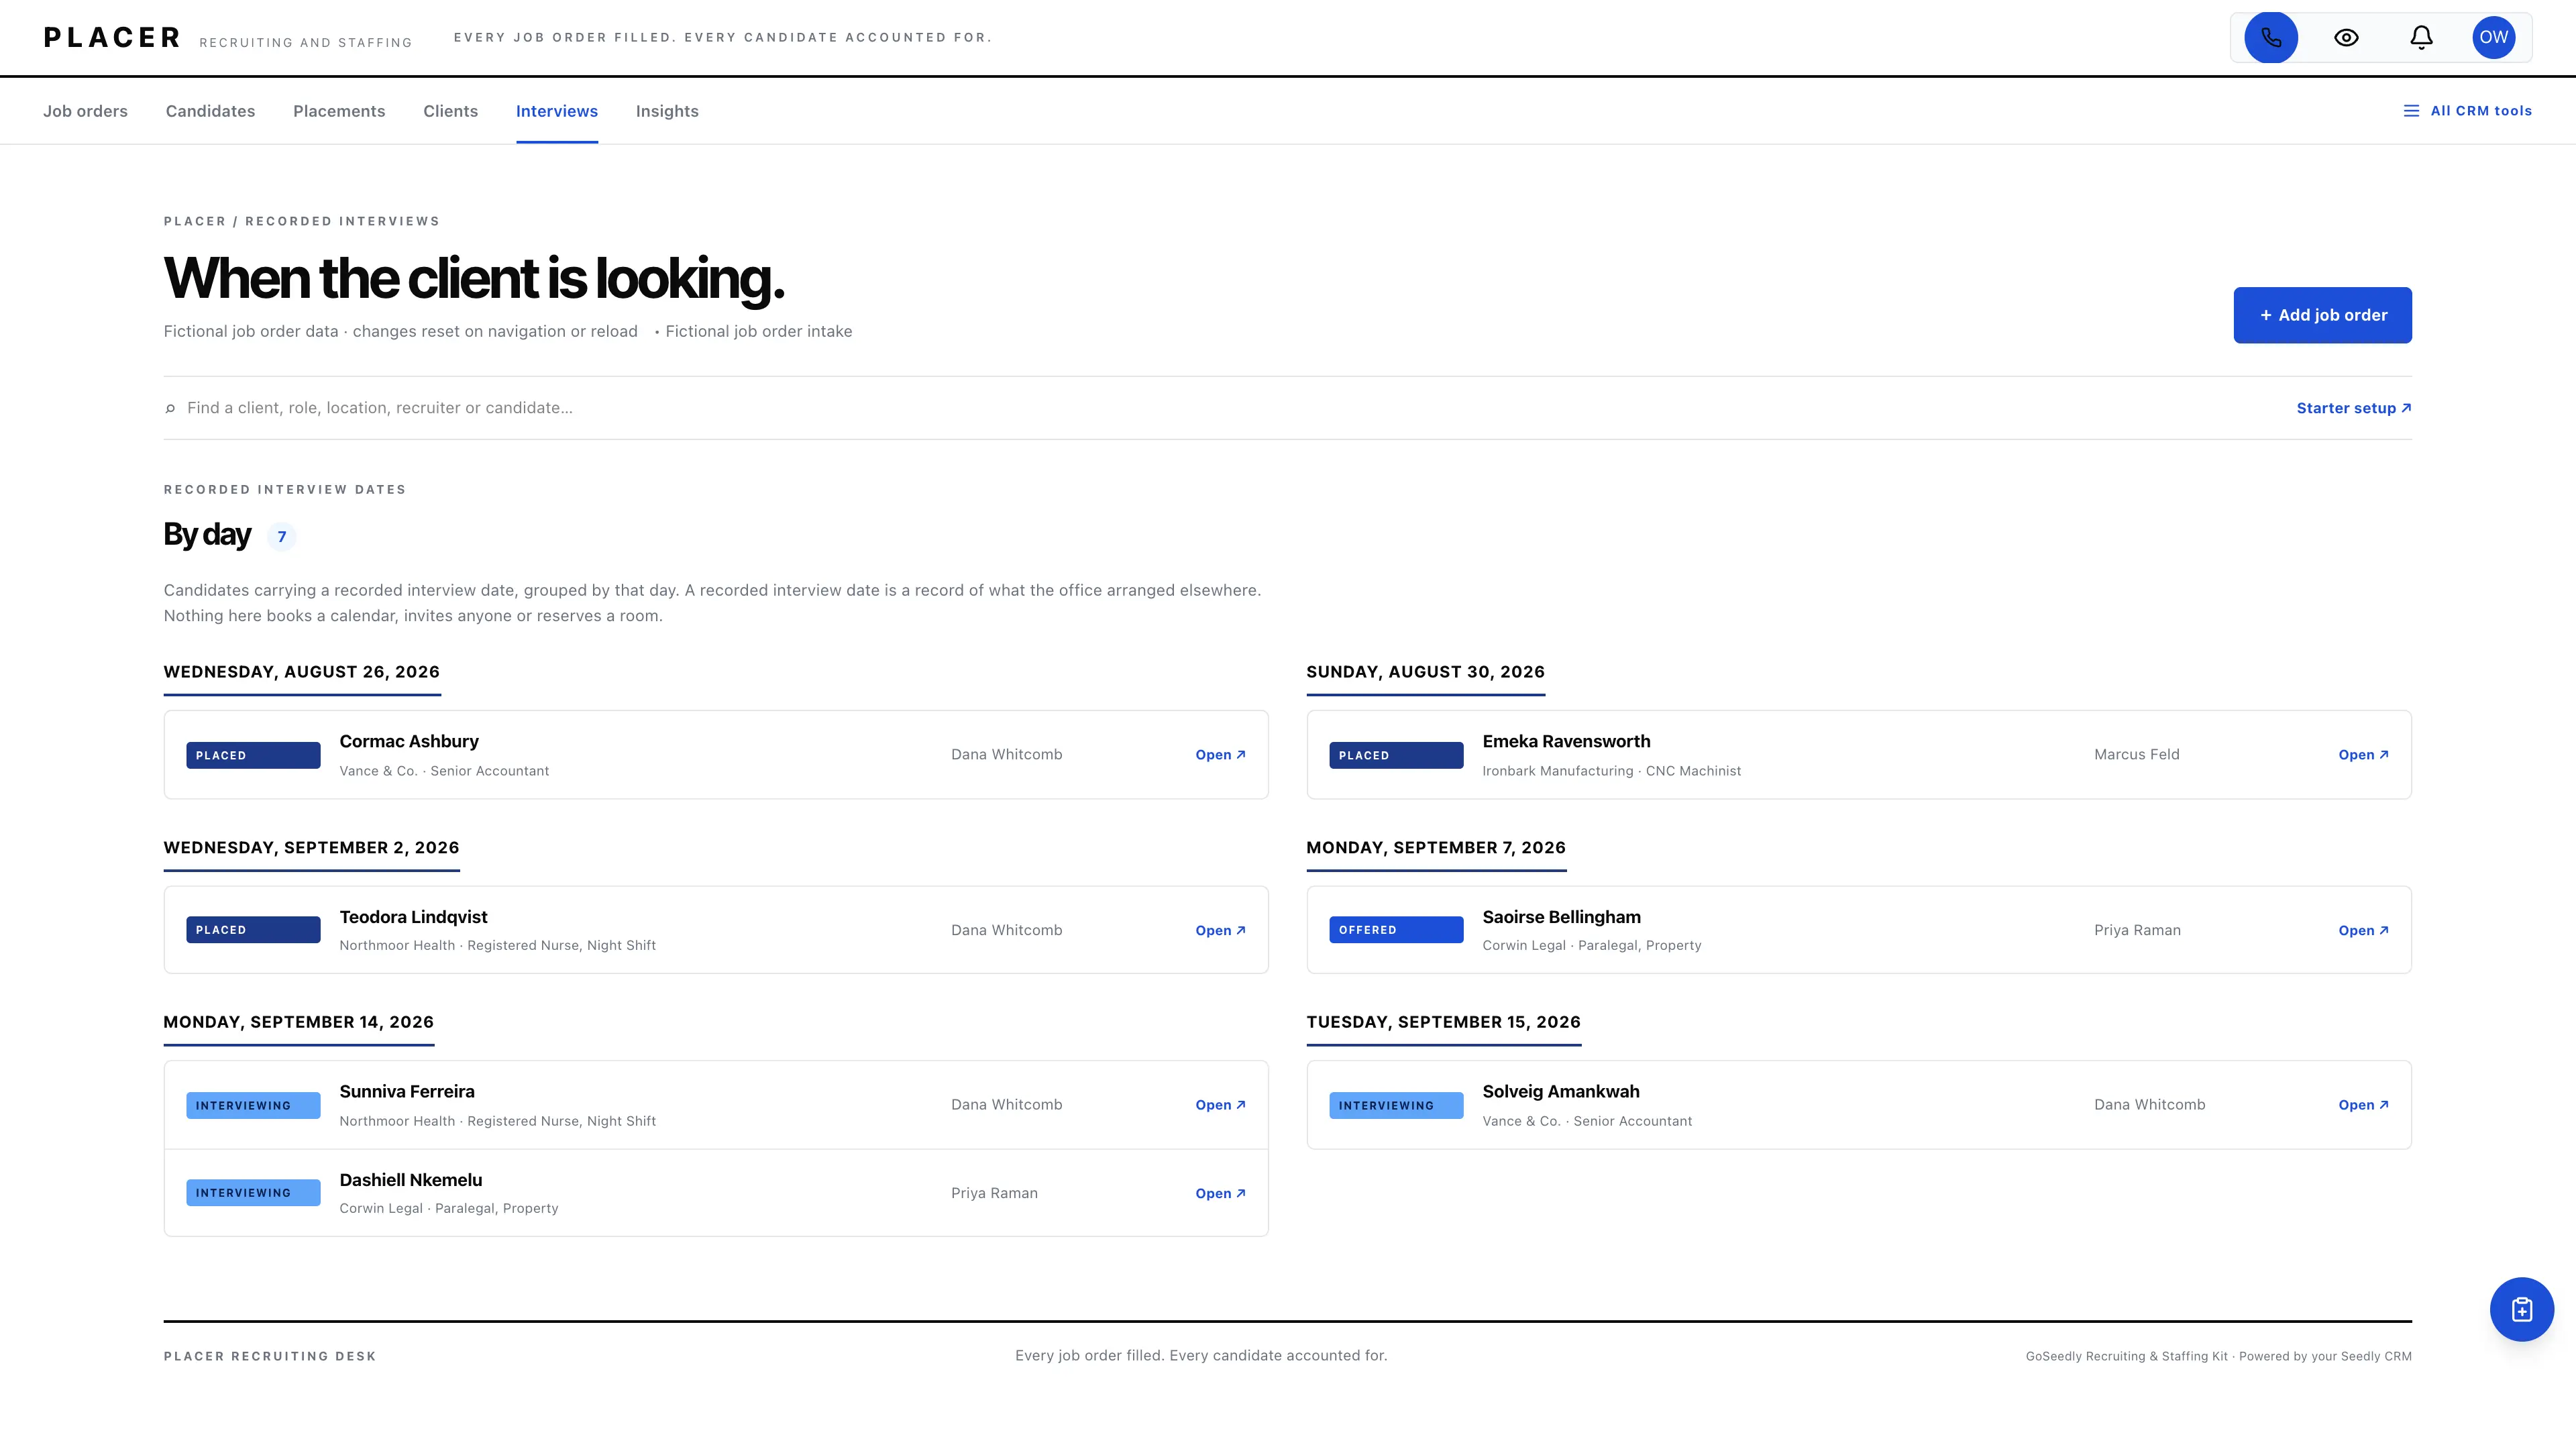Click the name Emeka Ravensworth
2576x1449 pixels.
1566,741
